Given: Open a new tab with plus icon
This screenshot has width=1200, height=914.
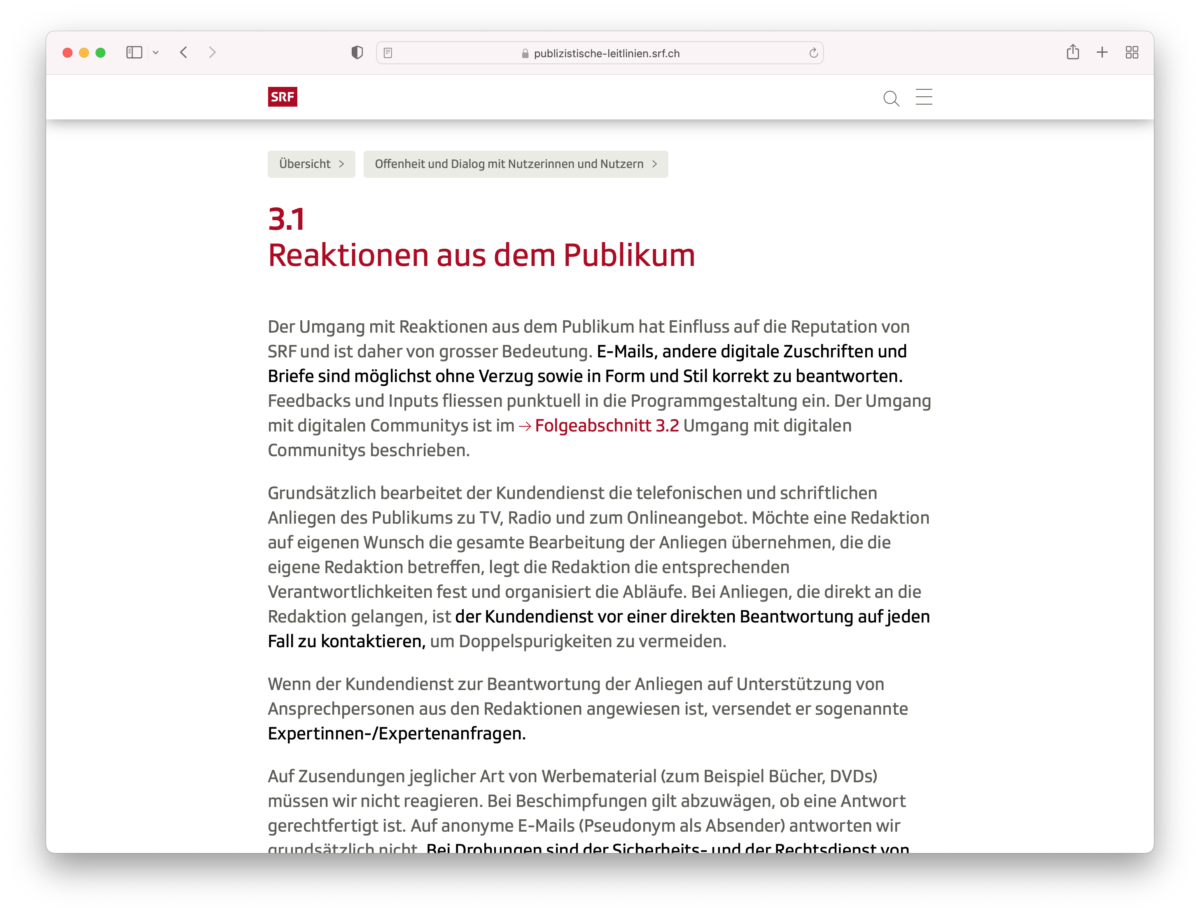Looking at the screenshot, I should [1102, 53].
